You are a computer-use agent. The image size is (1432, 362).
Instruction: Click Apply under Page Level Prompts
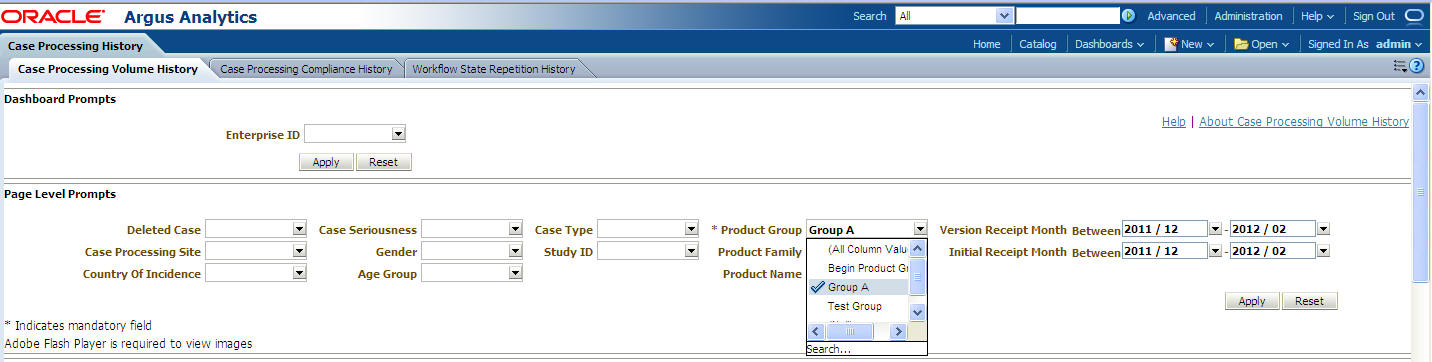coord(1252,301)
